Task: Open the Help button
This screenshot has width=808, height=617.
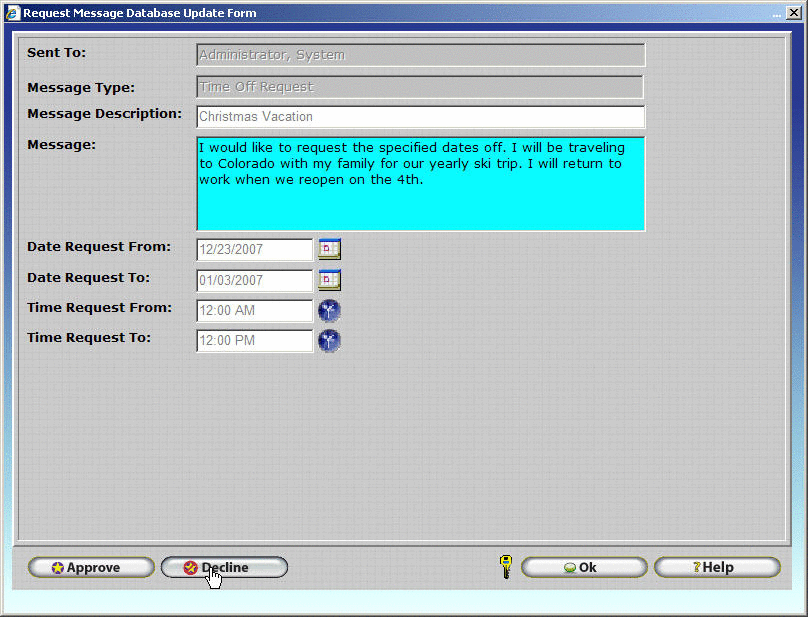Action: 717,568
